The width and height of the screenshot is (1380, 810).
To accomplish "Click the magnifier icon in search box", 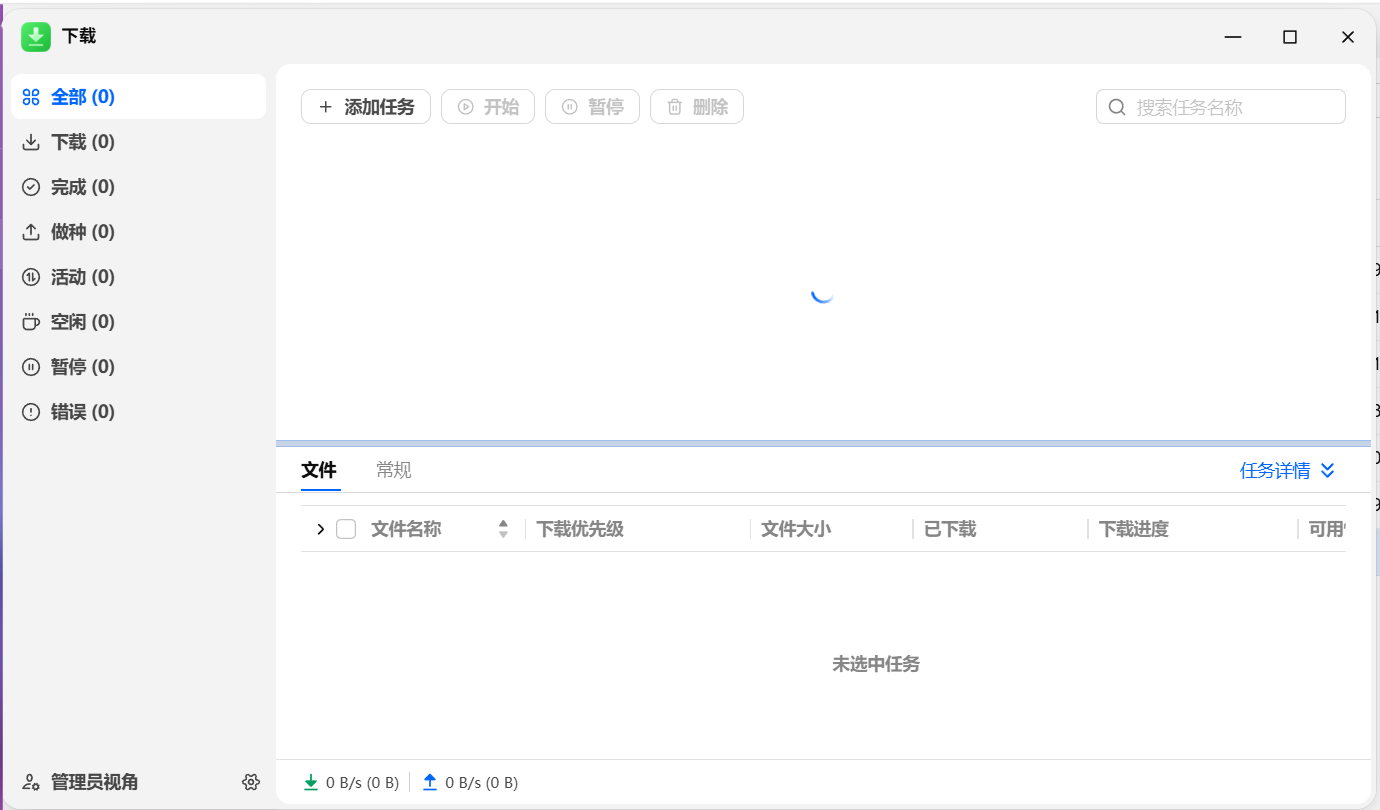I will (1118, 107).
